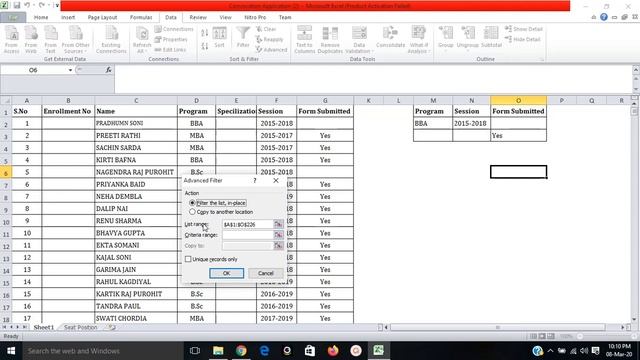Open File Explorer in taskbar
Screen dimensions: 640x360
click(218, 351)
